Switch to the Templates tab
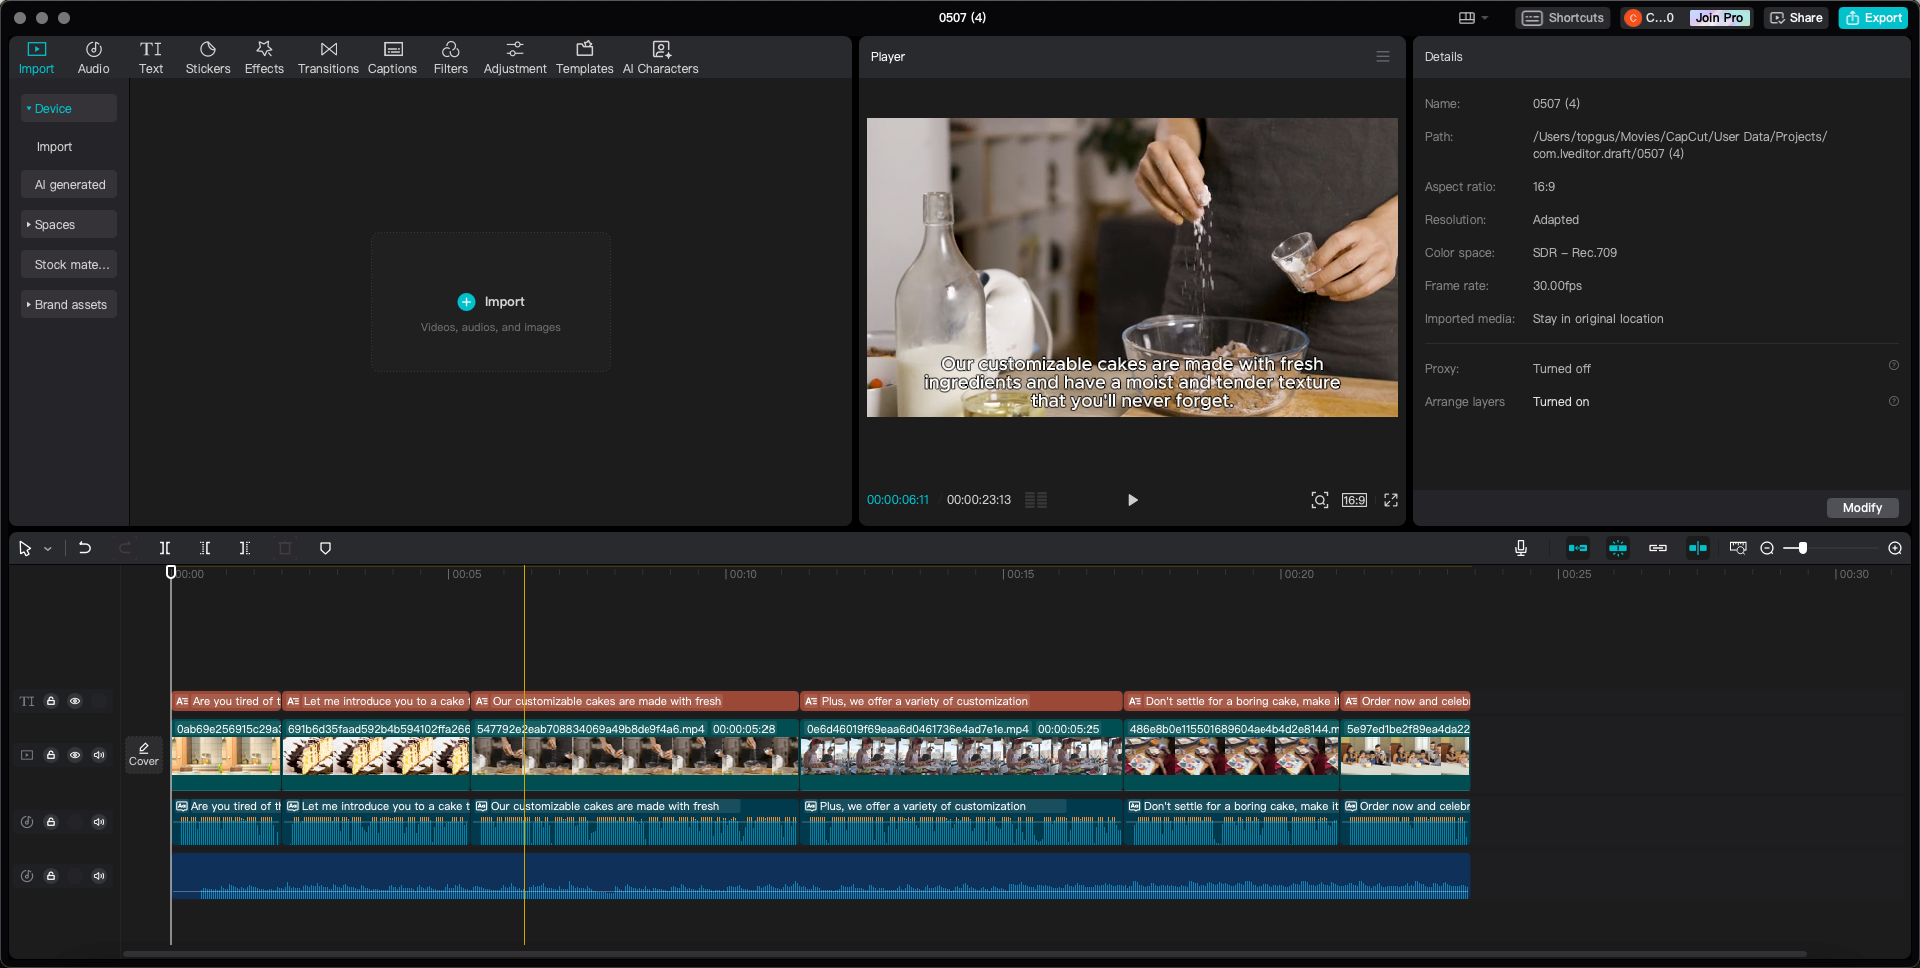 (584, 57)
